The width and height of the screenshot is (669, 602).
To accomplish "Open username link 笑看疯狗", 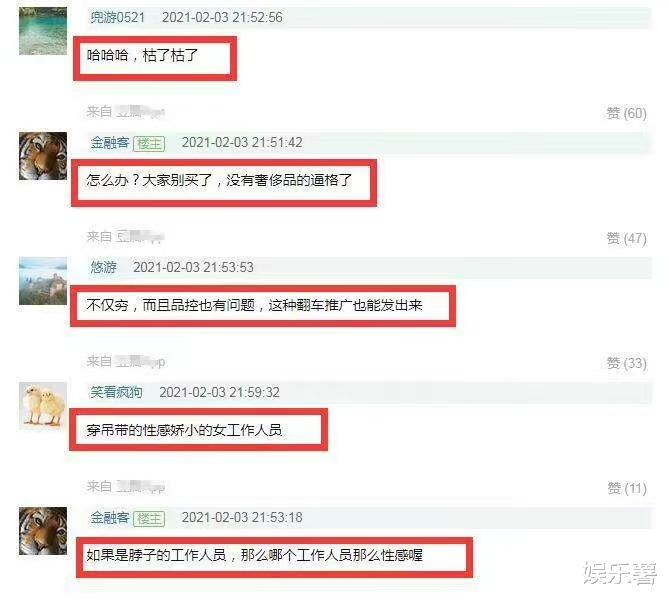I will point(116,392).
